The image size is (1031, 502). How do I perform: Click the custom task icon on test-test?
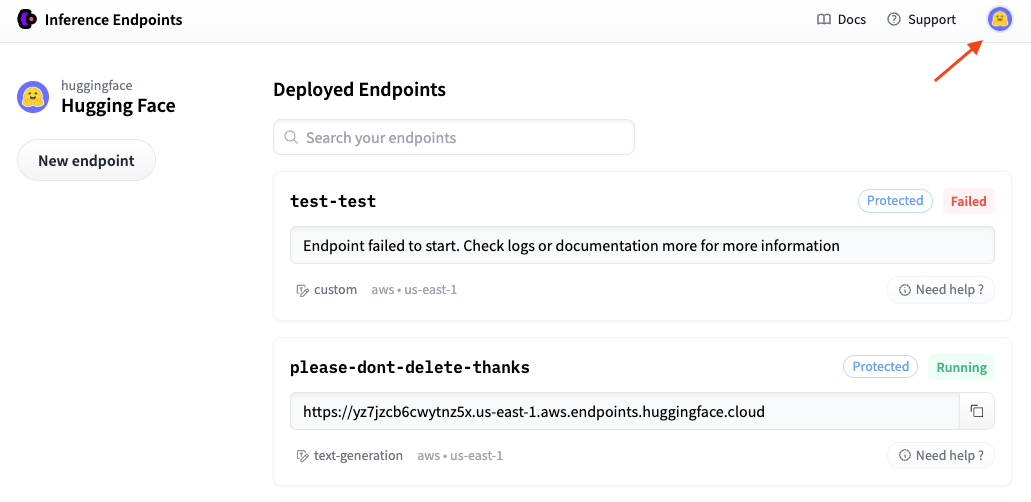pos(302,290)
